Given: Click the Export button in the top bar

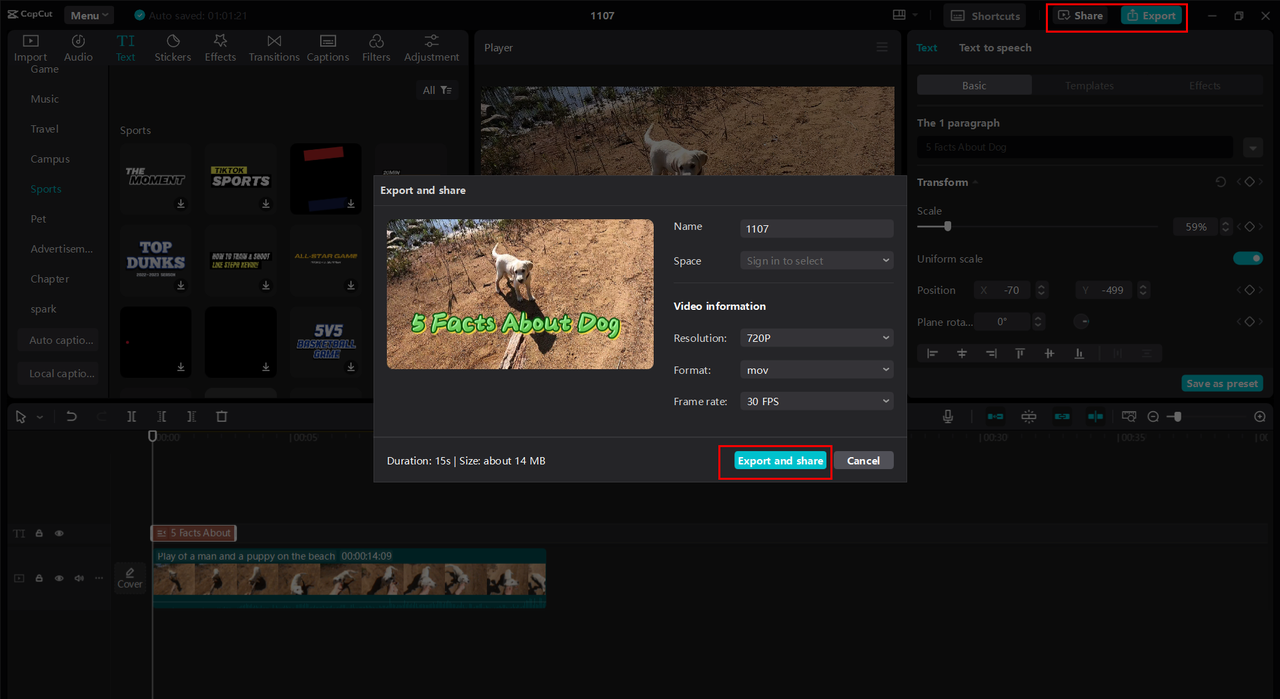Looking at the screenshot, I should (1151, 16).
